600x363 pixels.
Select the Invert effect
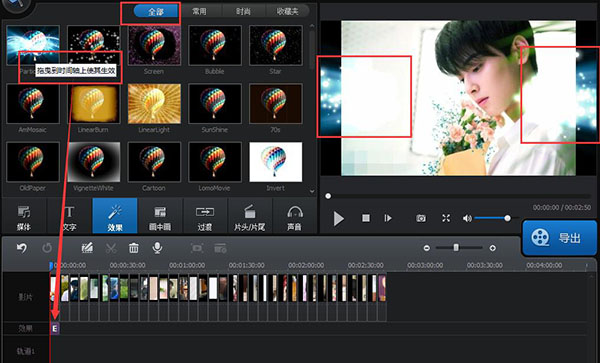click(276, 162)
